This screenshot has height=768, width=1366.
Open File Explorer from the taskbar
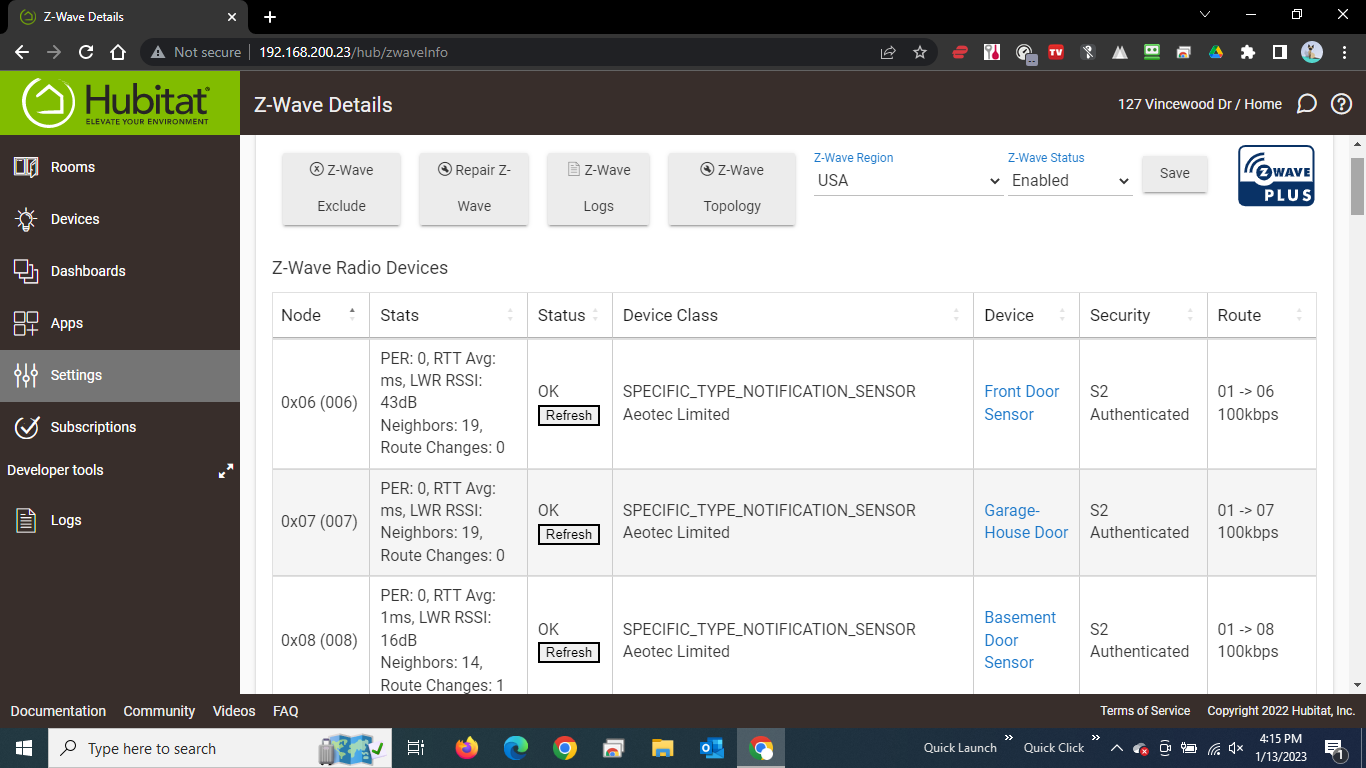(x=662, y=748)
